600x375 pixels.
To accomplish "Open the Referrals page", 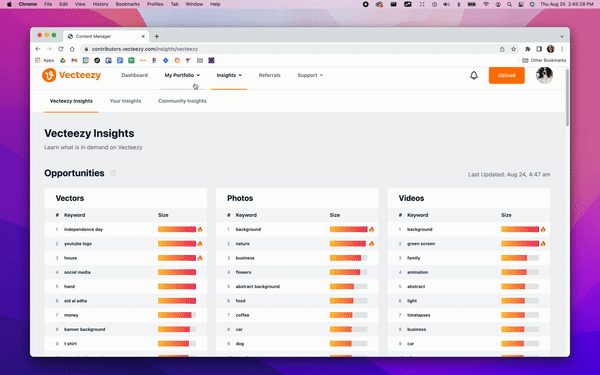I will [x=269, y=75].
